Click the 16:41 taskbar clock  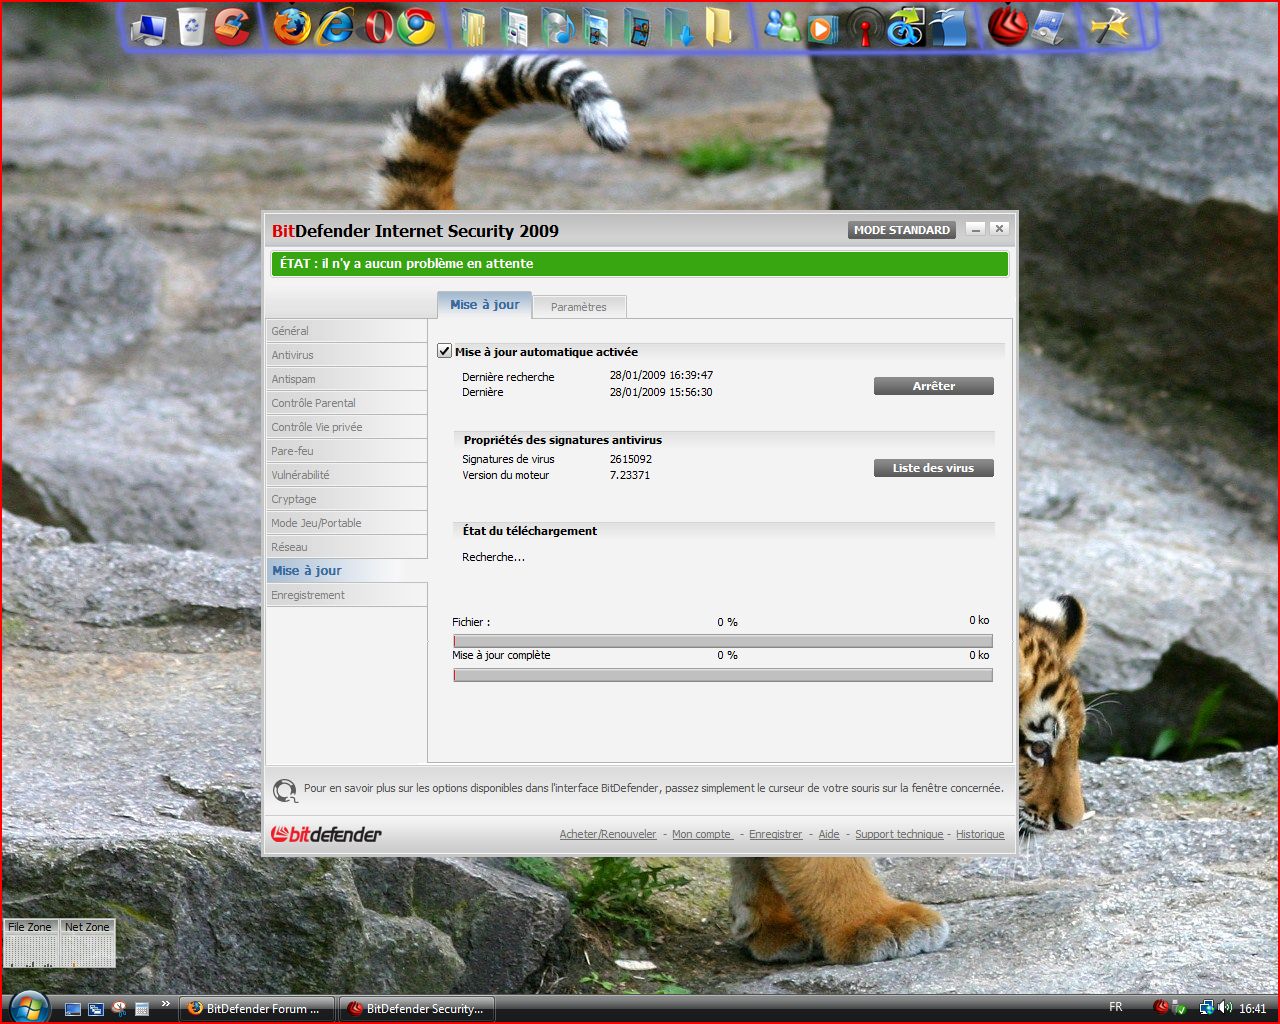point(1253,1009)
